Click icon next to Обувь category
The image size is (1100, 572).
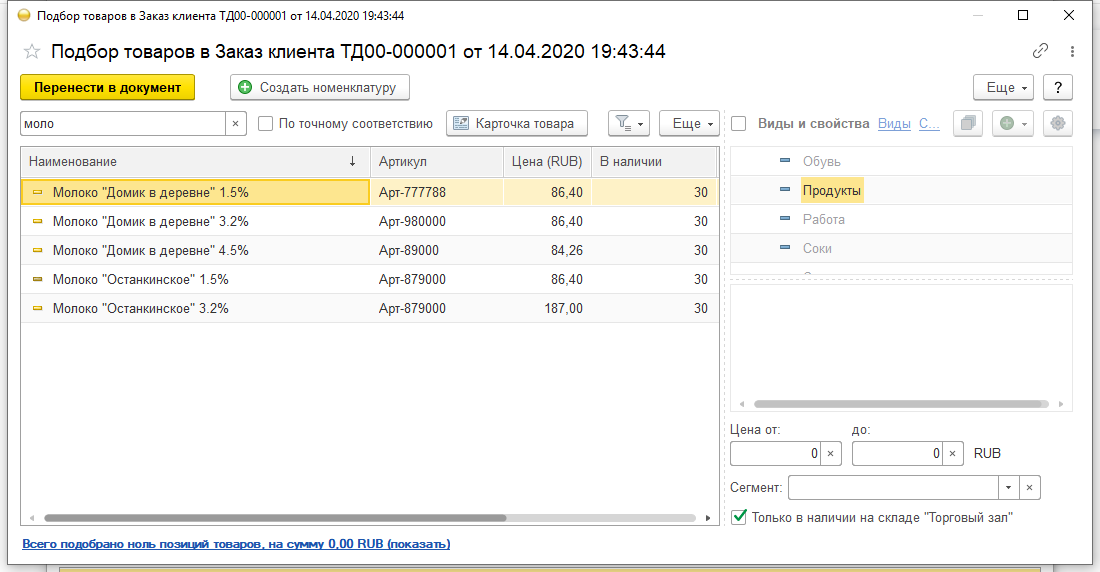coord(785,161)
